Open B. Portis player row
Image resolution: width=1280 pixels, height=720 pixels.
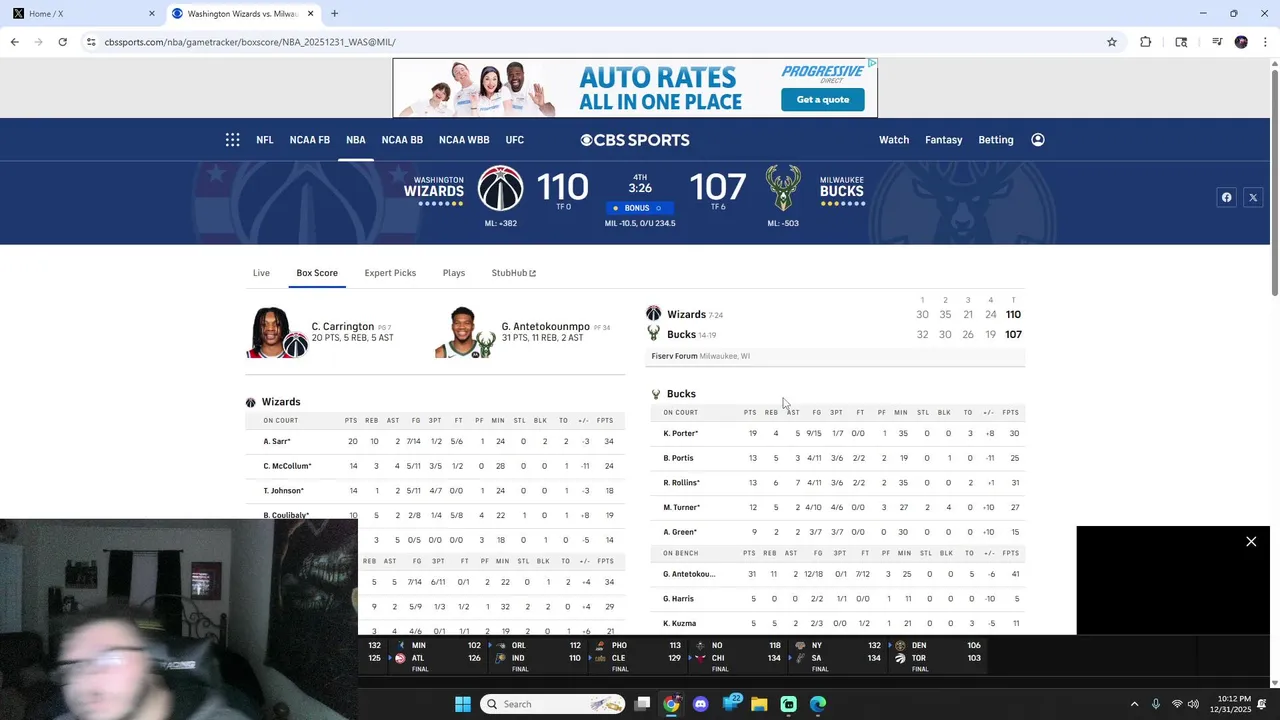[835, 458]
